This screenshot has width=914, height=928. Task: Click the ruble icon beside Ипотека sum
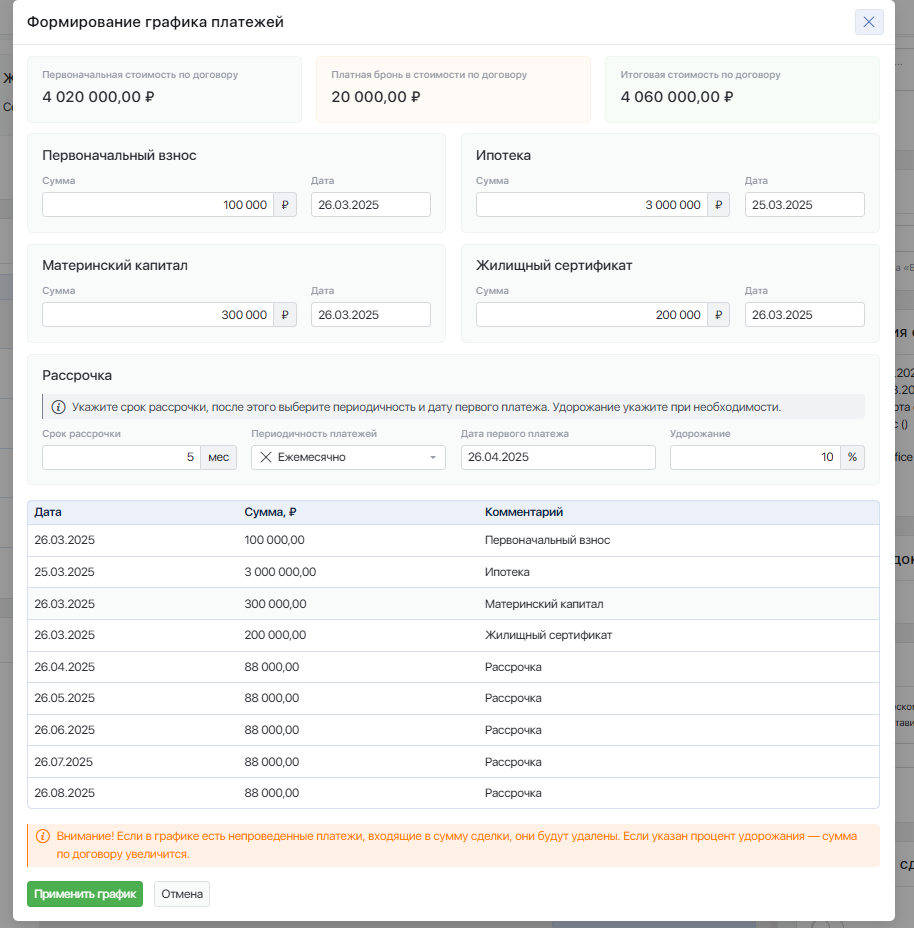[718, 205]
